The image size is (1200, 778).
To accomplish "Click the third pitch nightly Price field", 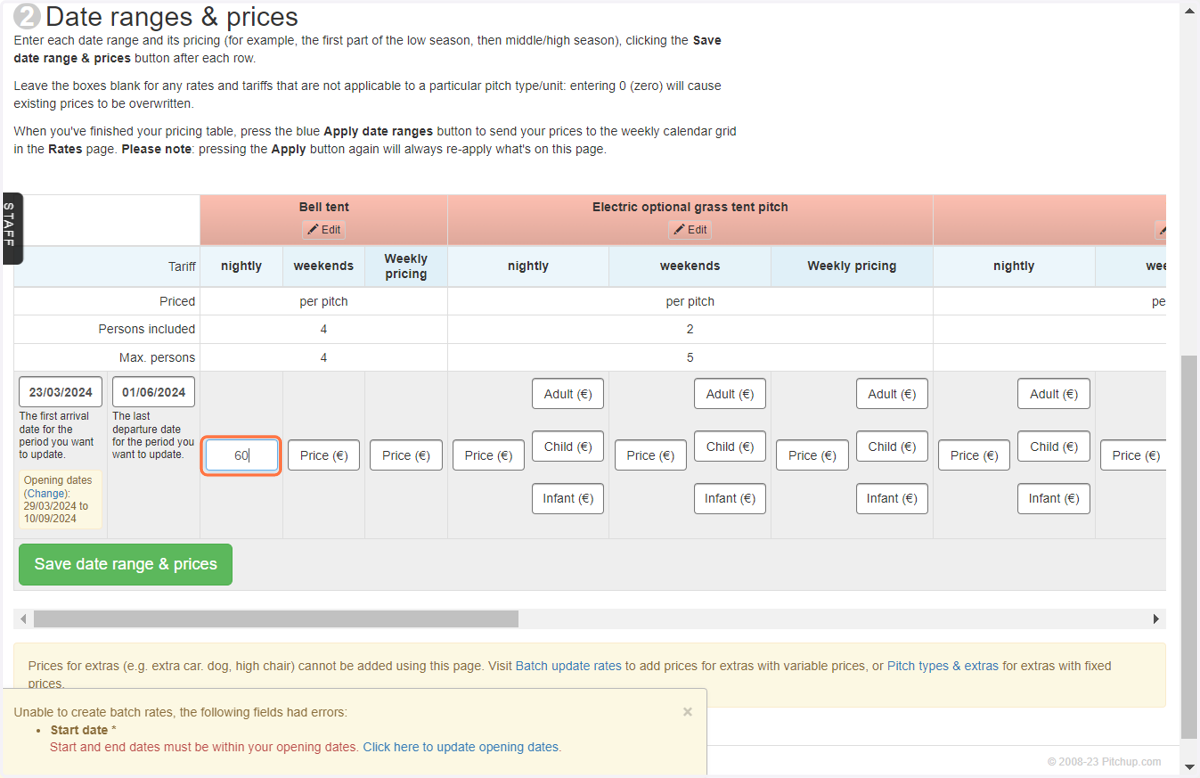I will click(x=975, y=455).
